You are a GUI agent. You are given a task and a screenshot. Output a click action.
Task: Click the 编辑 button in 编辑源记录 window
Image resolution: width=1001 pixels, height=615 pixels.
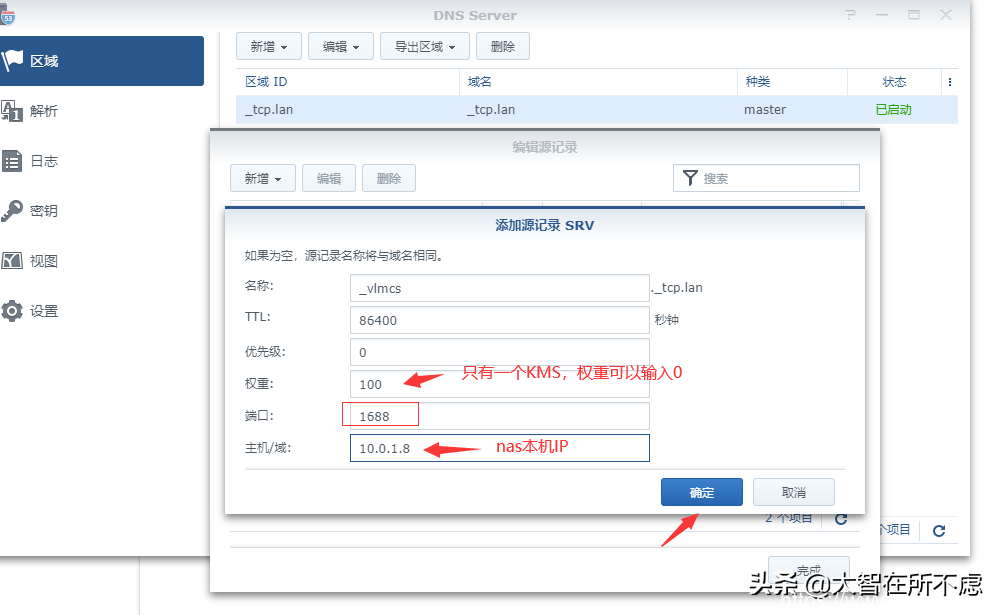329,178
